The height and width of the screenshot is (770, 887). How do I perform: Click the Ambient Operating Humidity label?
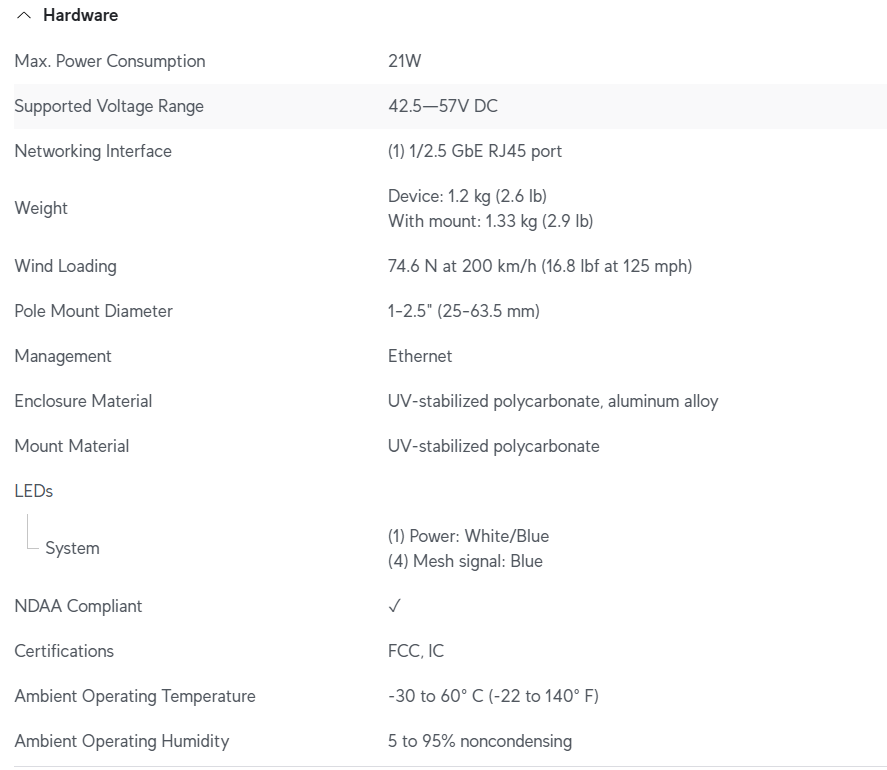pyautogui.click(x=122, y=741)
